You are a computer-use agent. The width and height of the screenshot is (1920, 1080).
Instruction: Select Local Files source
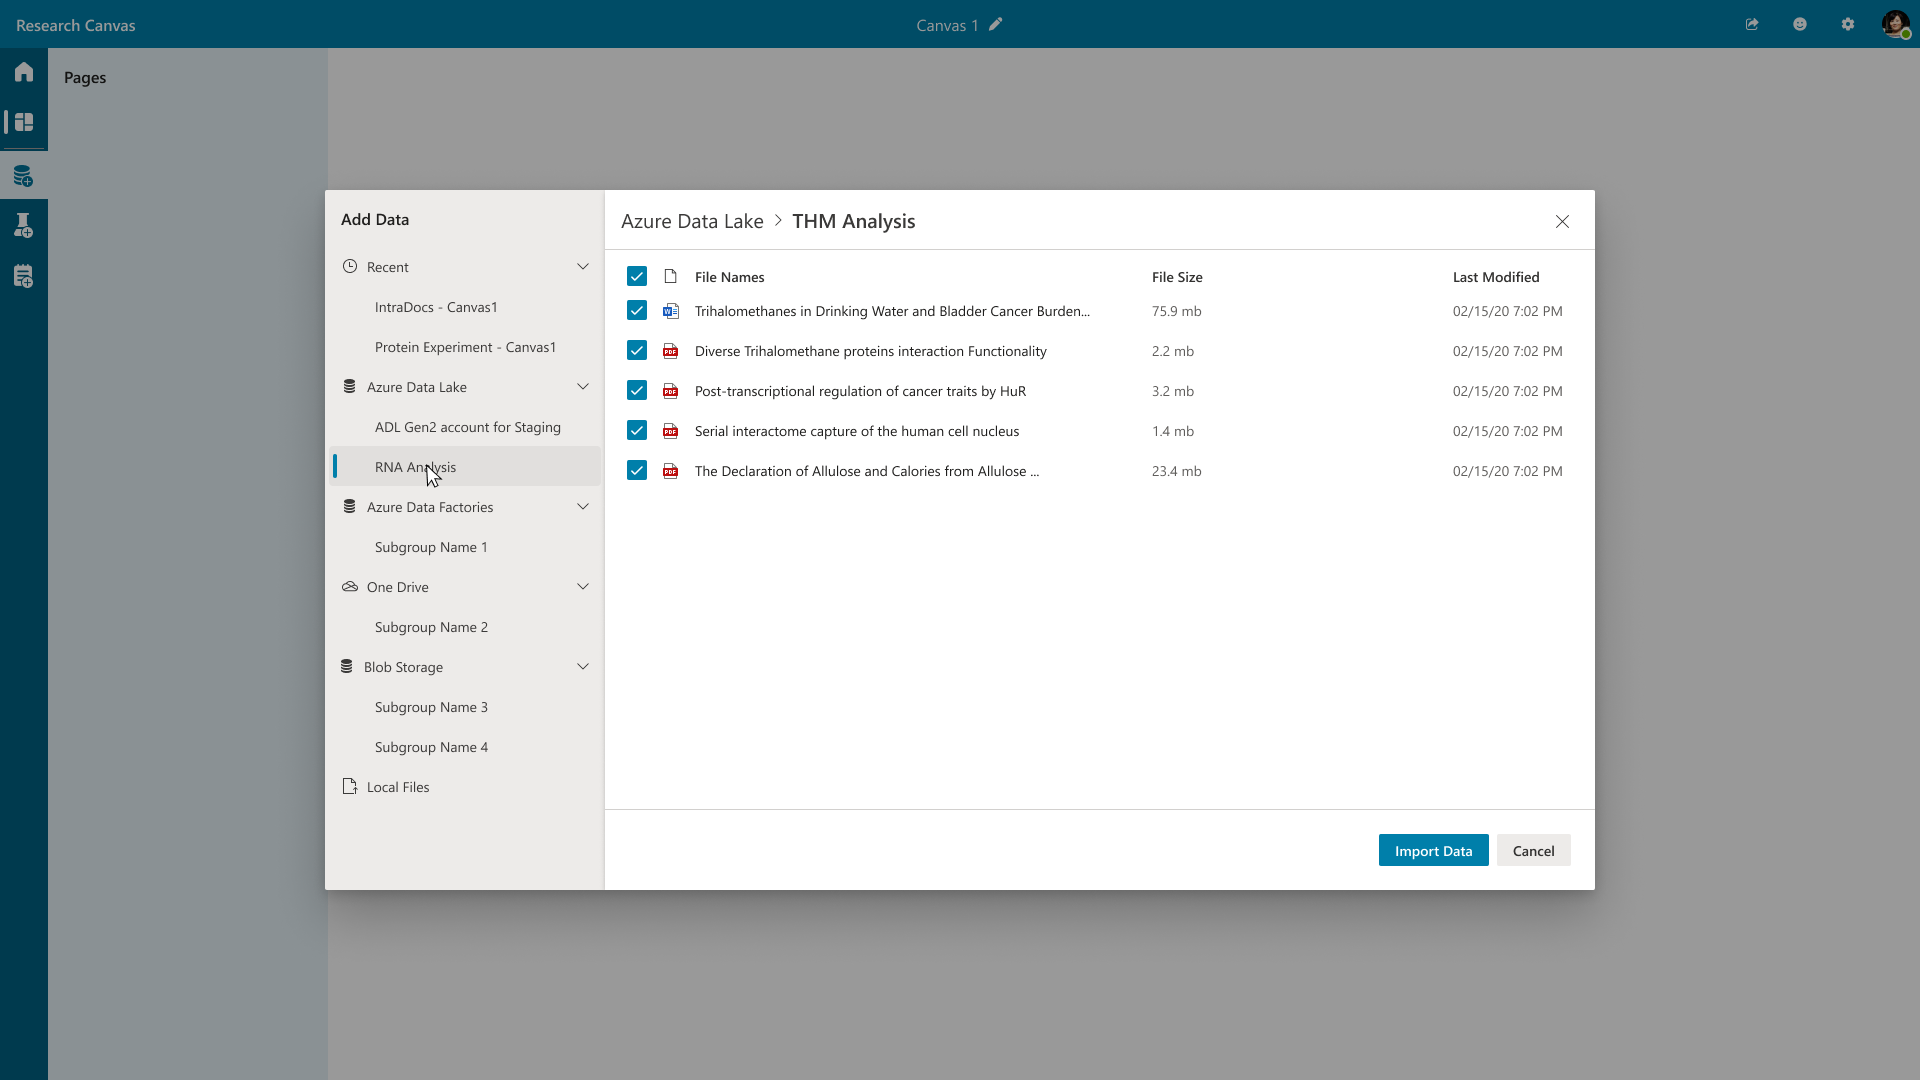click(397, 787)
